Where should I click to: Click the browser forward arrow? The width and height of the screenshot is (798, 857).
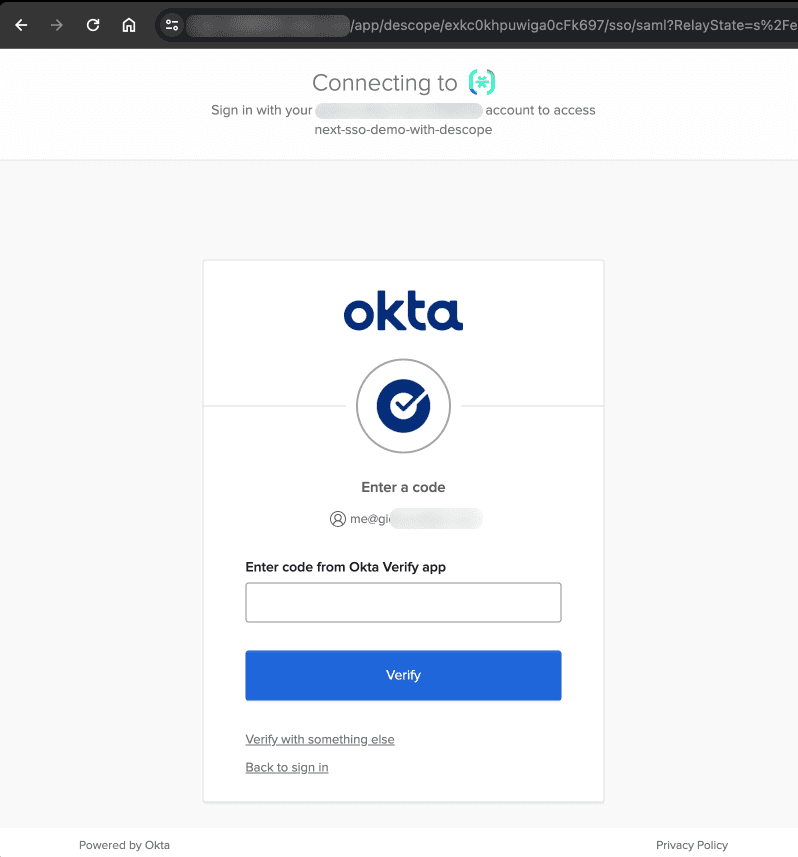(57, 25)
